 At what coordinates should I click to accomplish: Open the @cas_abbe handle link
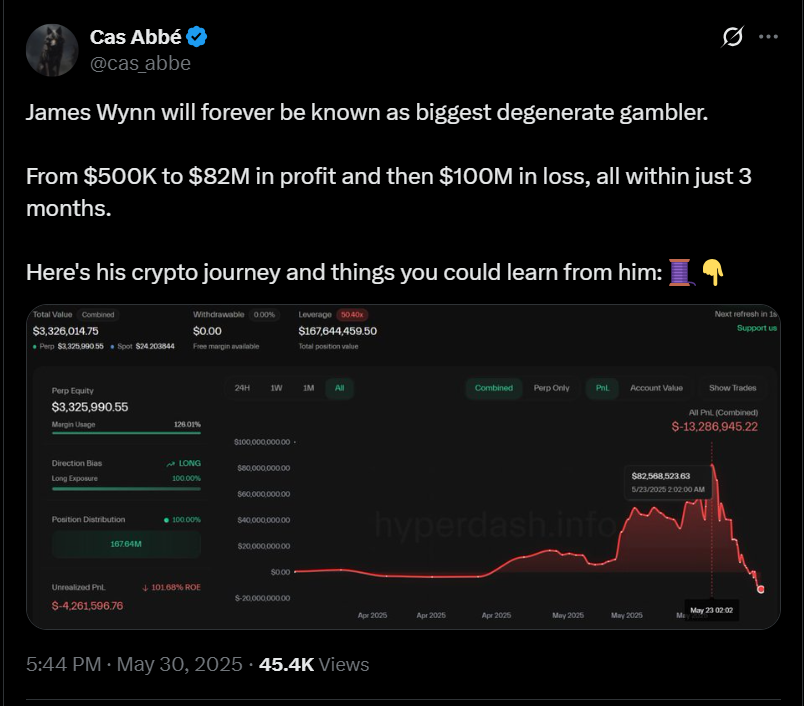pos(140,63)
